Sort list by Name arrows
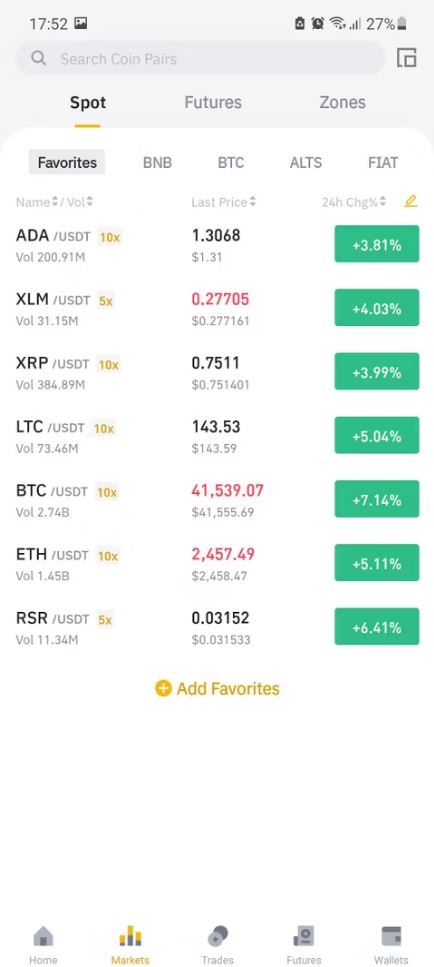434x967 pixels. [54, 202]
